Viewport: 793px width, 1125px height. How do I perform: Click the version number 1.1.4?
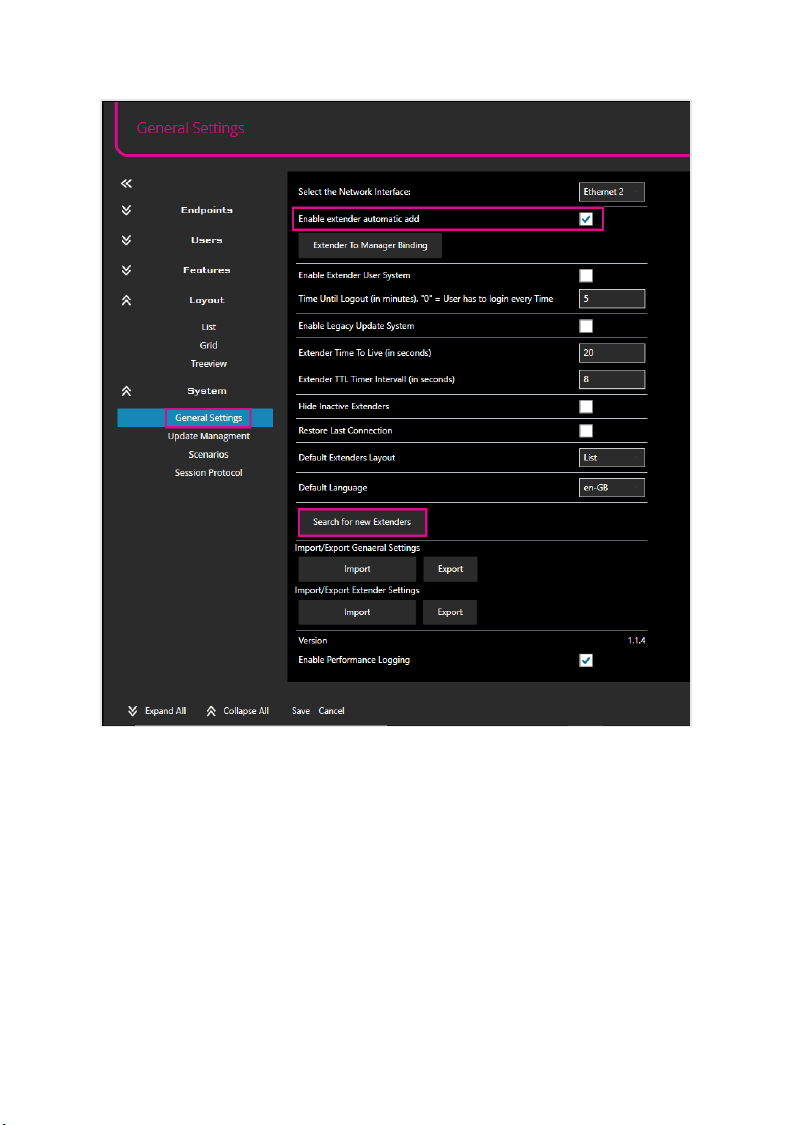point(637,641)
